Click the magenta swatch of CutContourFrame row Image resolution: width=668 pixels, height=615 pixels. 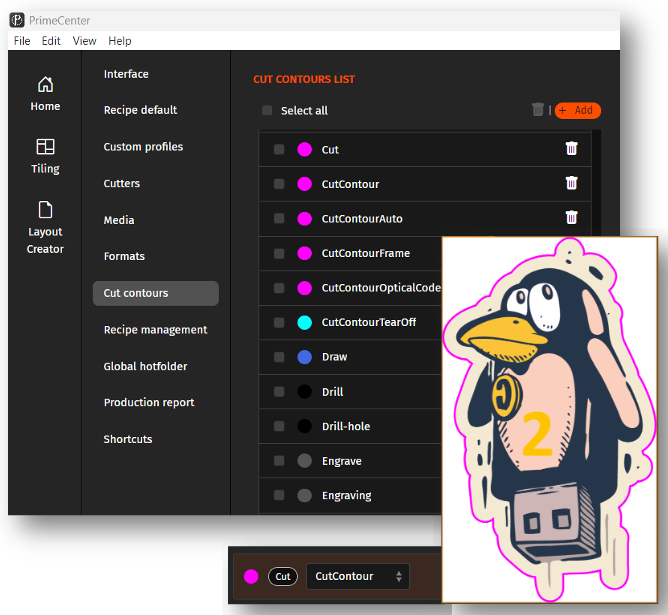click(305, 253)
